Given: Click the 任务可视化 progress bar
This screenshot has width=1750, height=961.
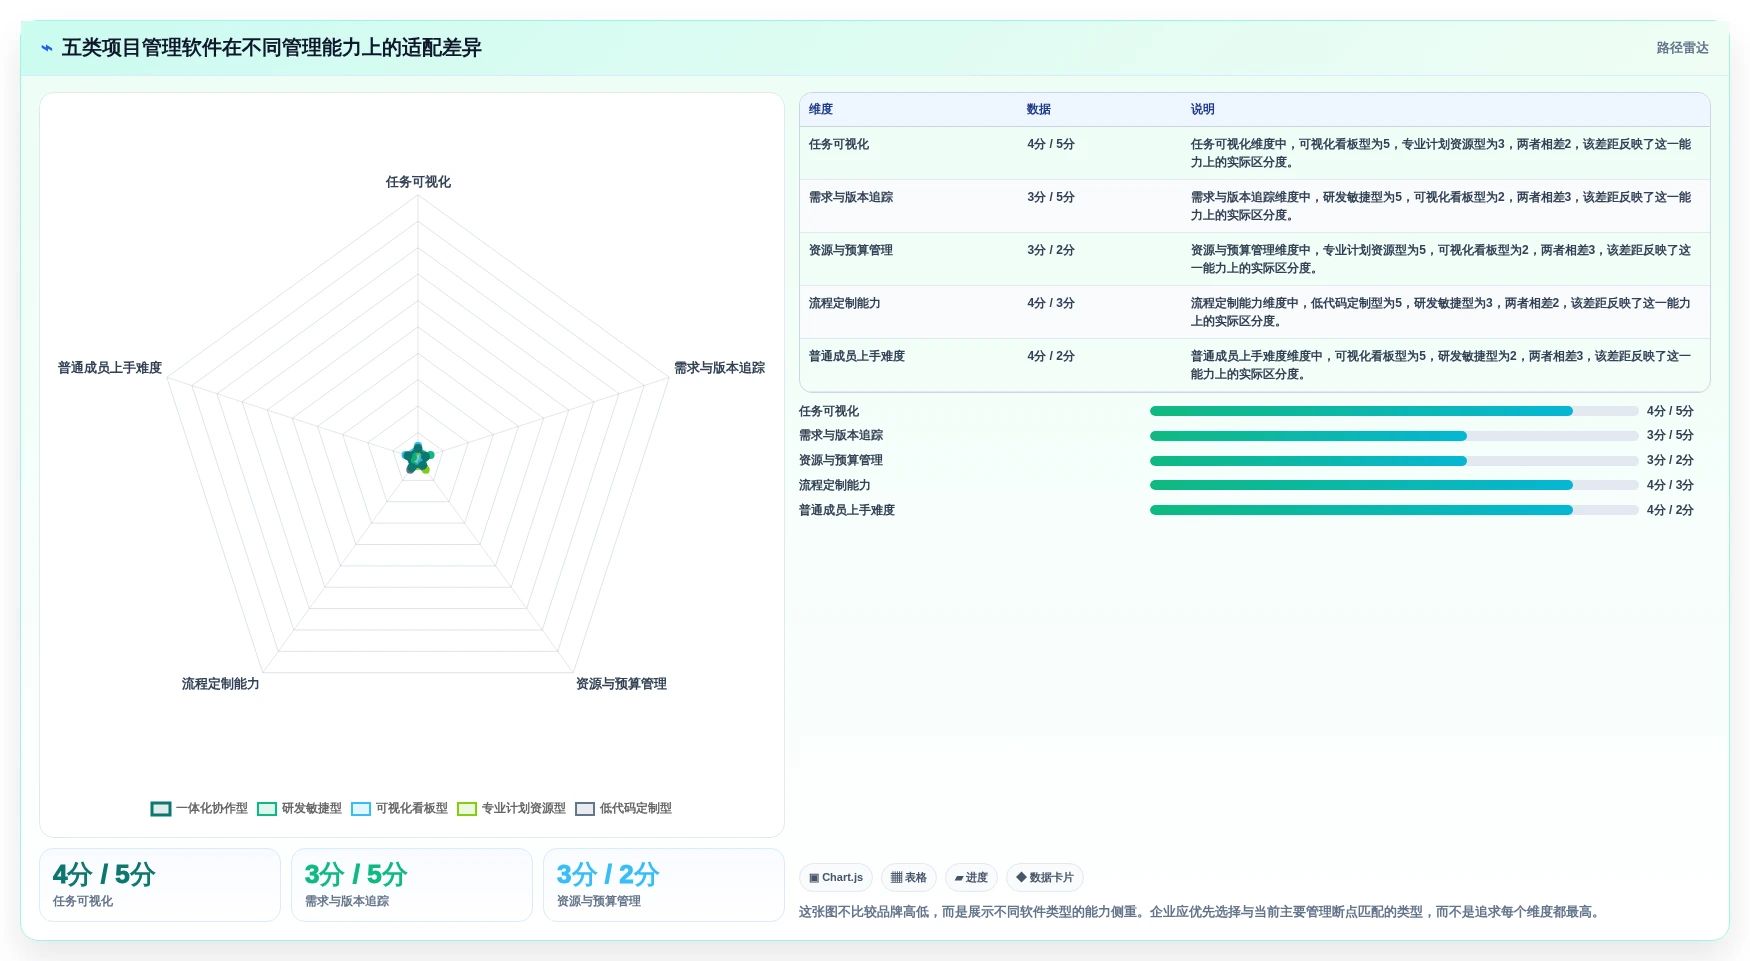Looking at the screenshot, I should pyautogui.click(x=1394, y=411).
